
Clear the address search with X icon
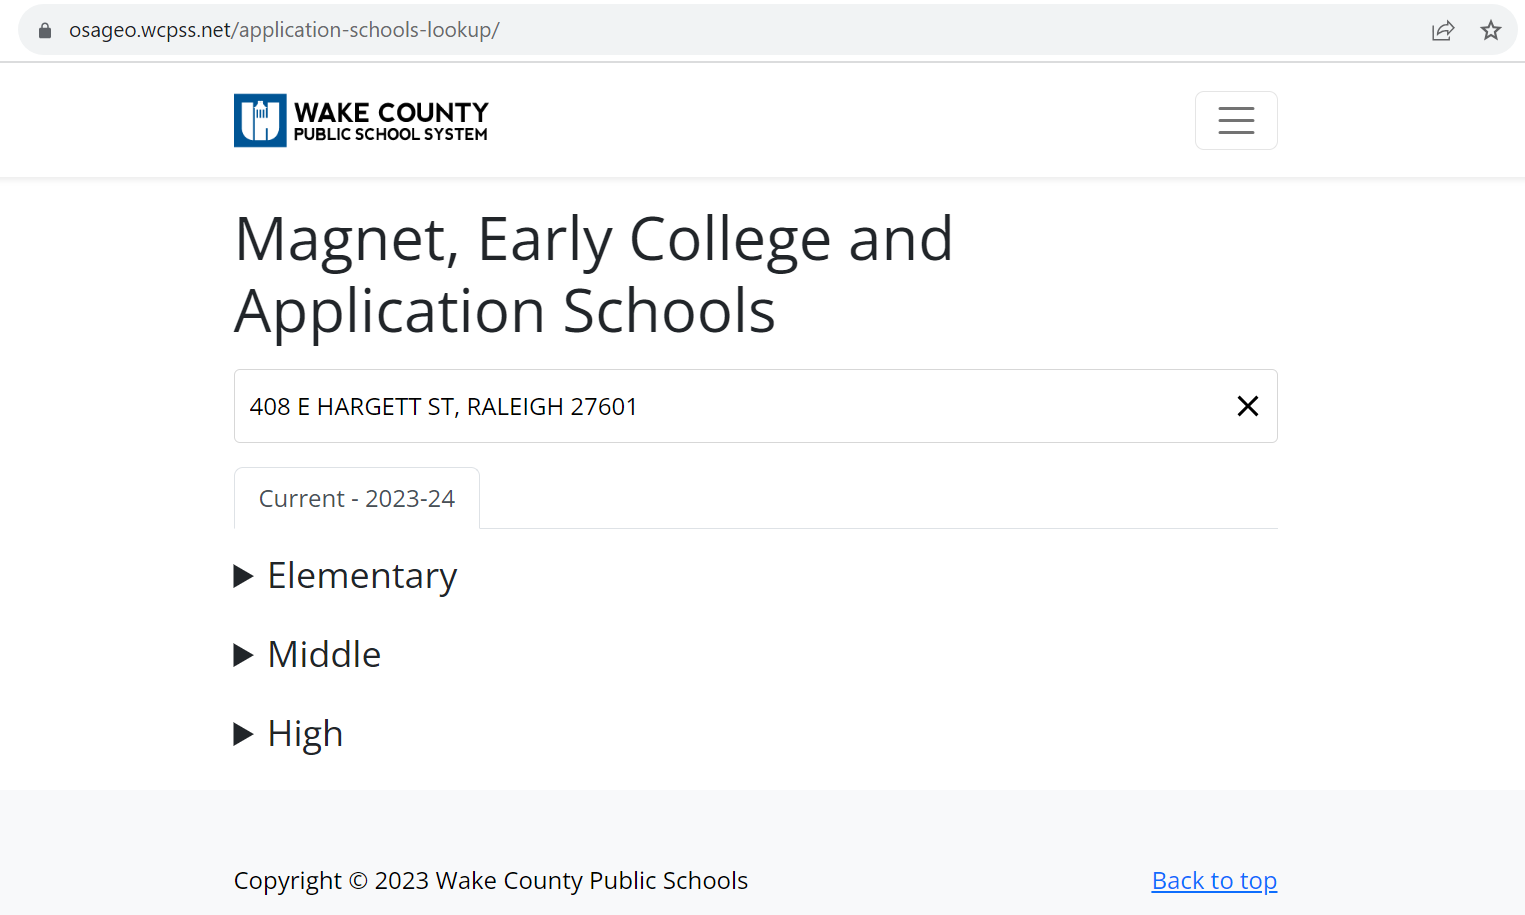[x=1247, y=406]
